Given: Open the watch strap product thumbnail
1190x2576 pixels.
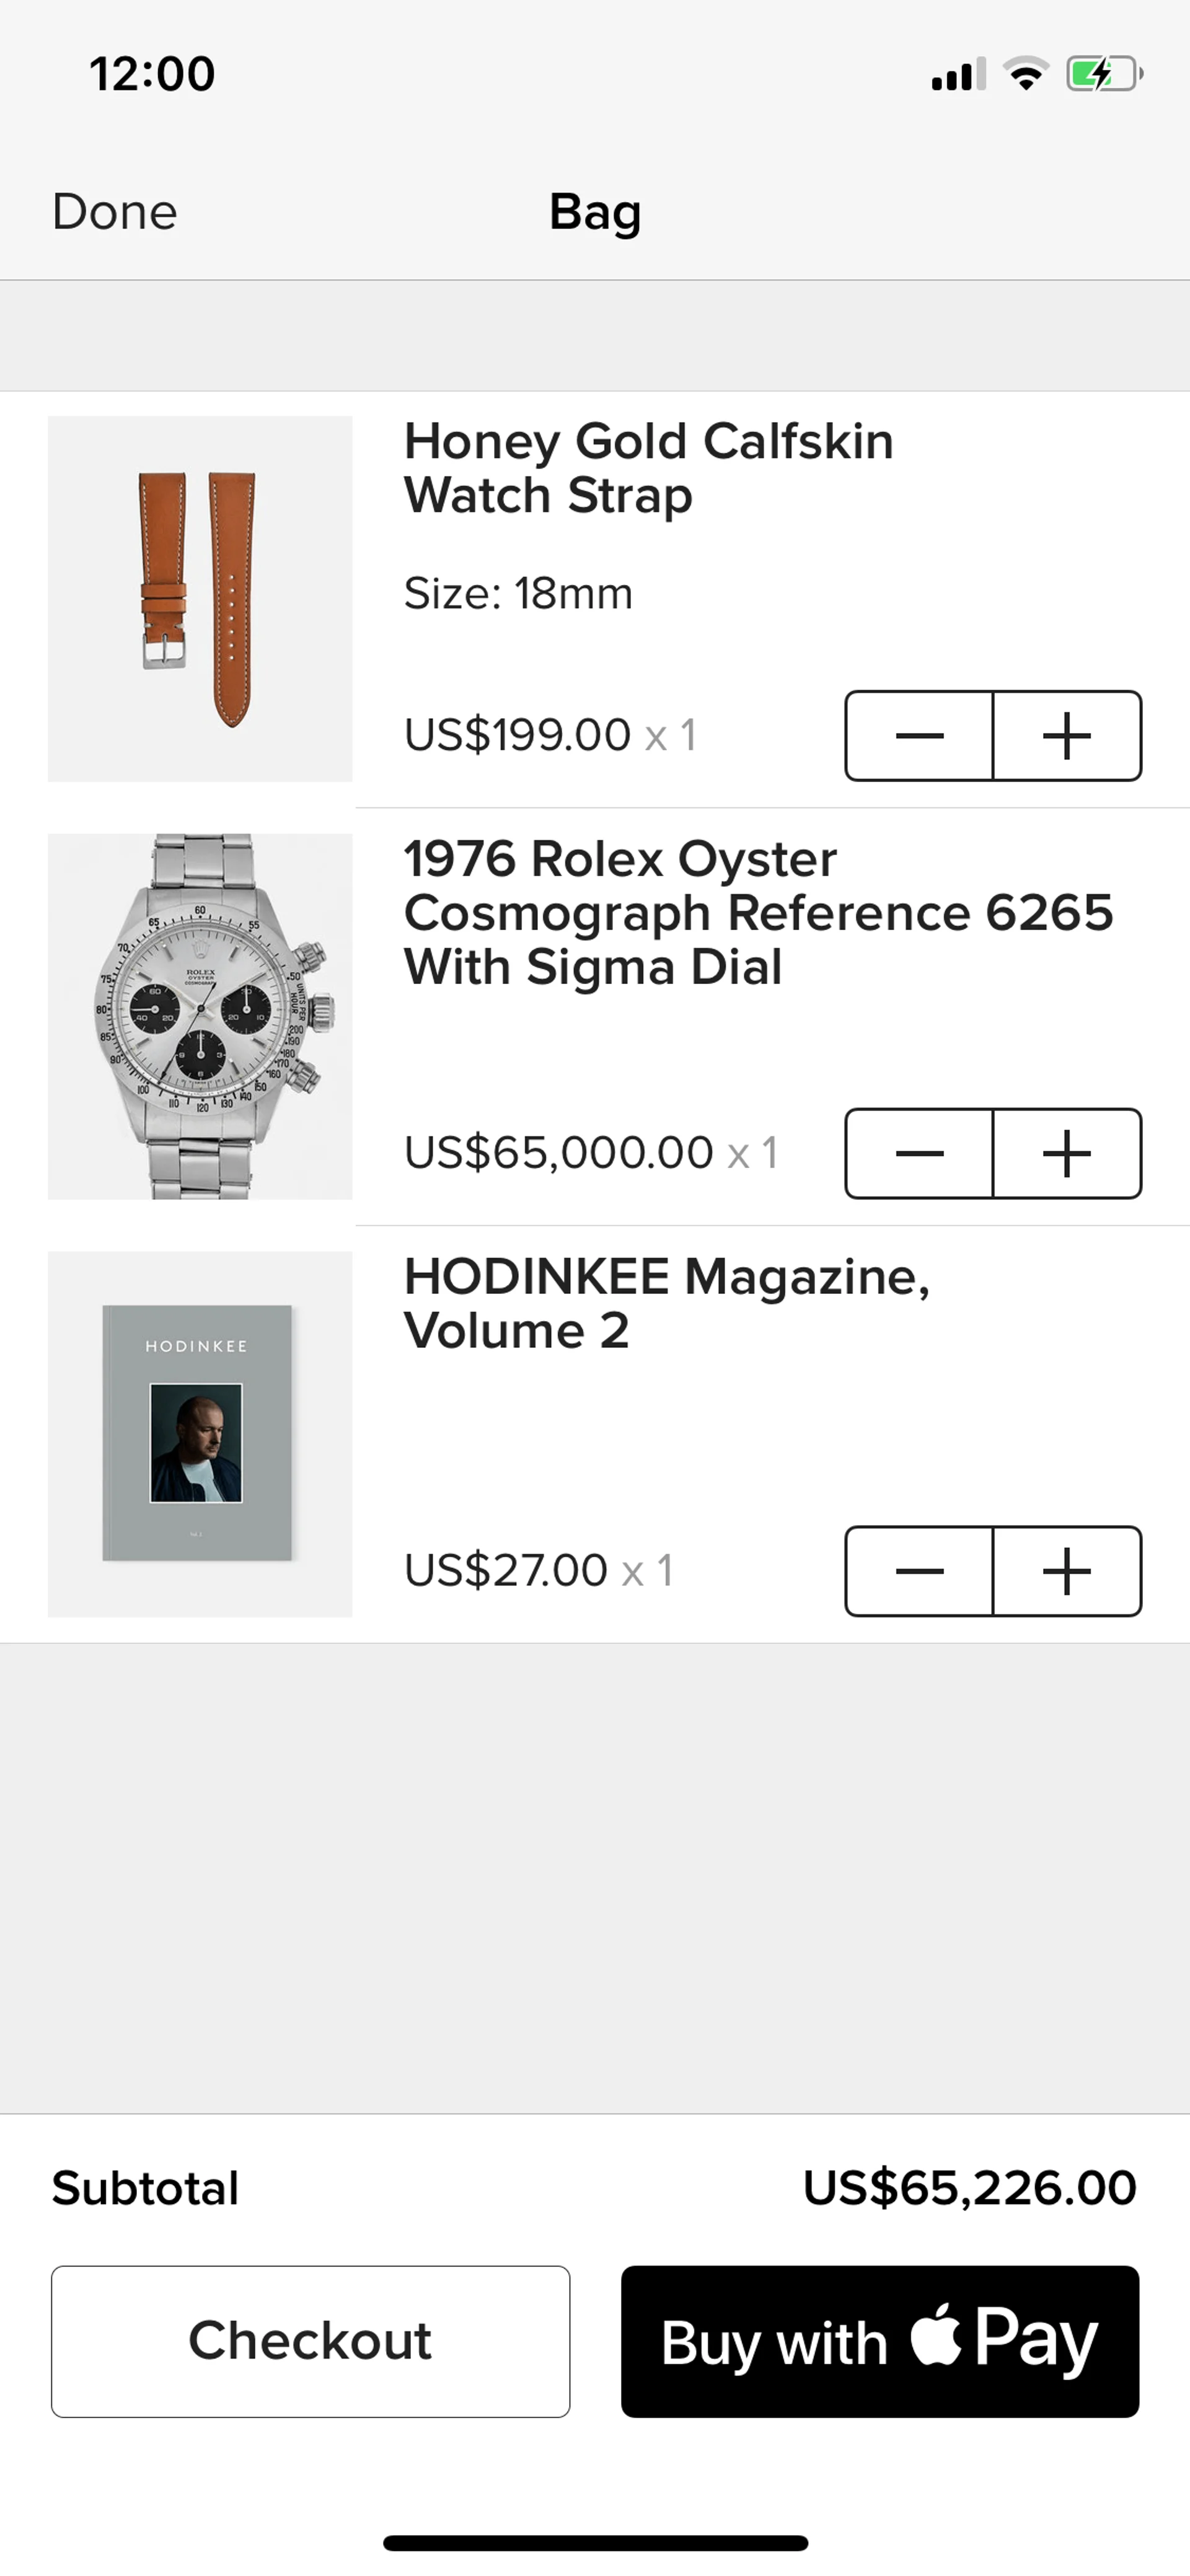Looking at the screenshot, I should click(x=200, y=599).
